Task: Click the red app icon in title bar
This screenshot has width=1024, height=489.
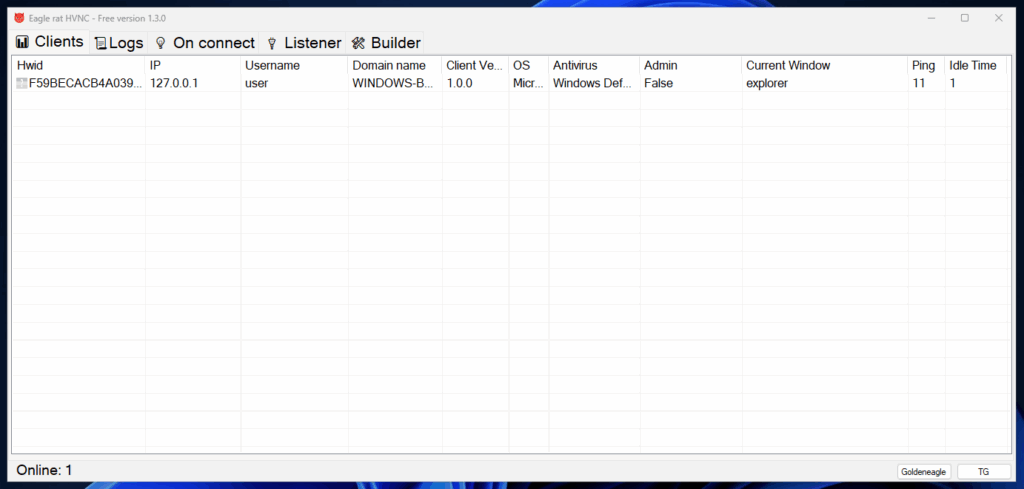Action: pyautogui.click(x=19, y=18)
